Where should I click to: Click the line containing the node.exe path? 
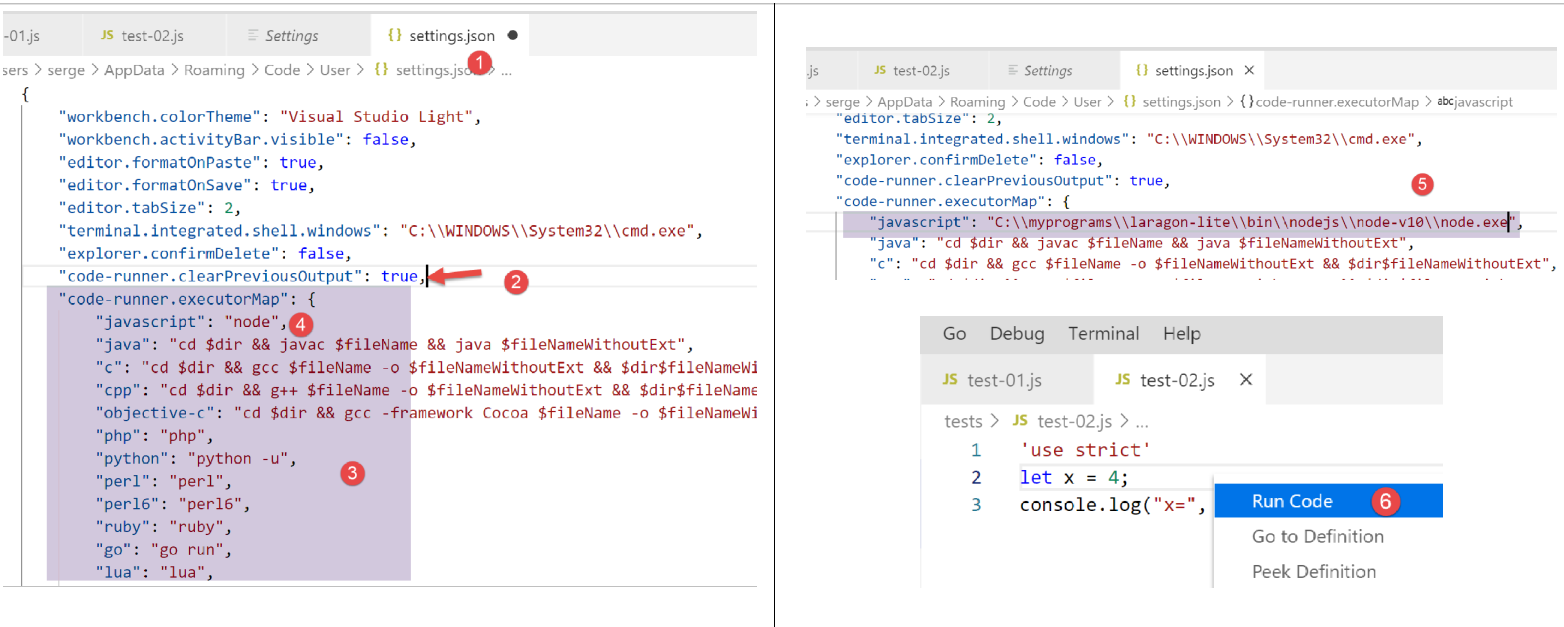(1180, 222)
